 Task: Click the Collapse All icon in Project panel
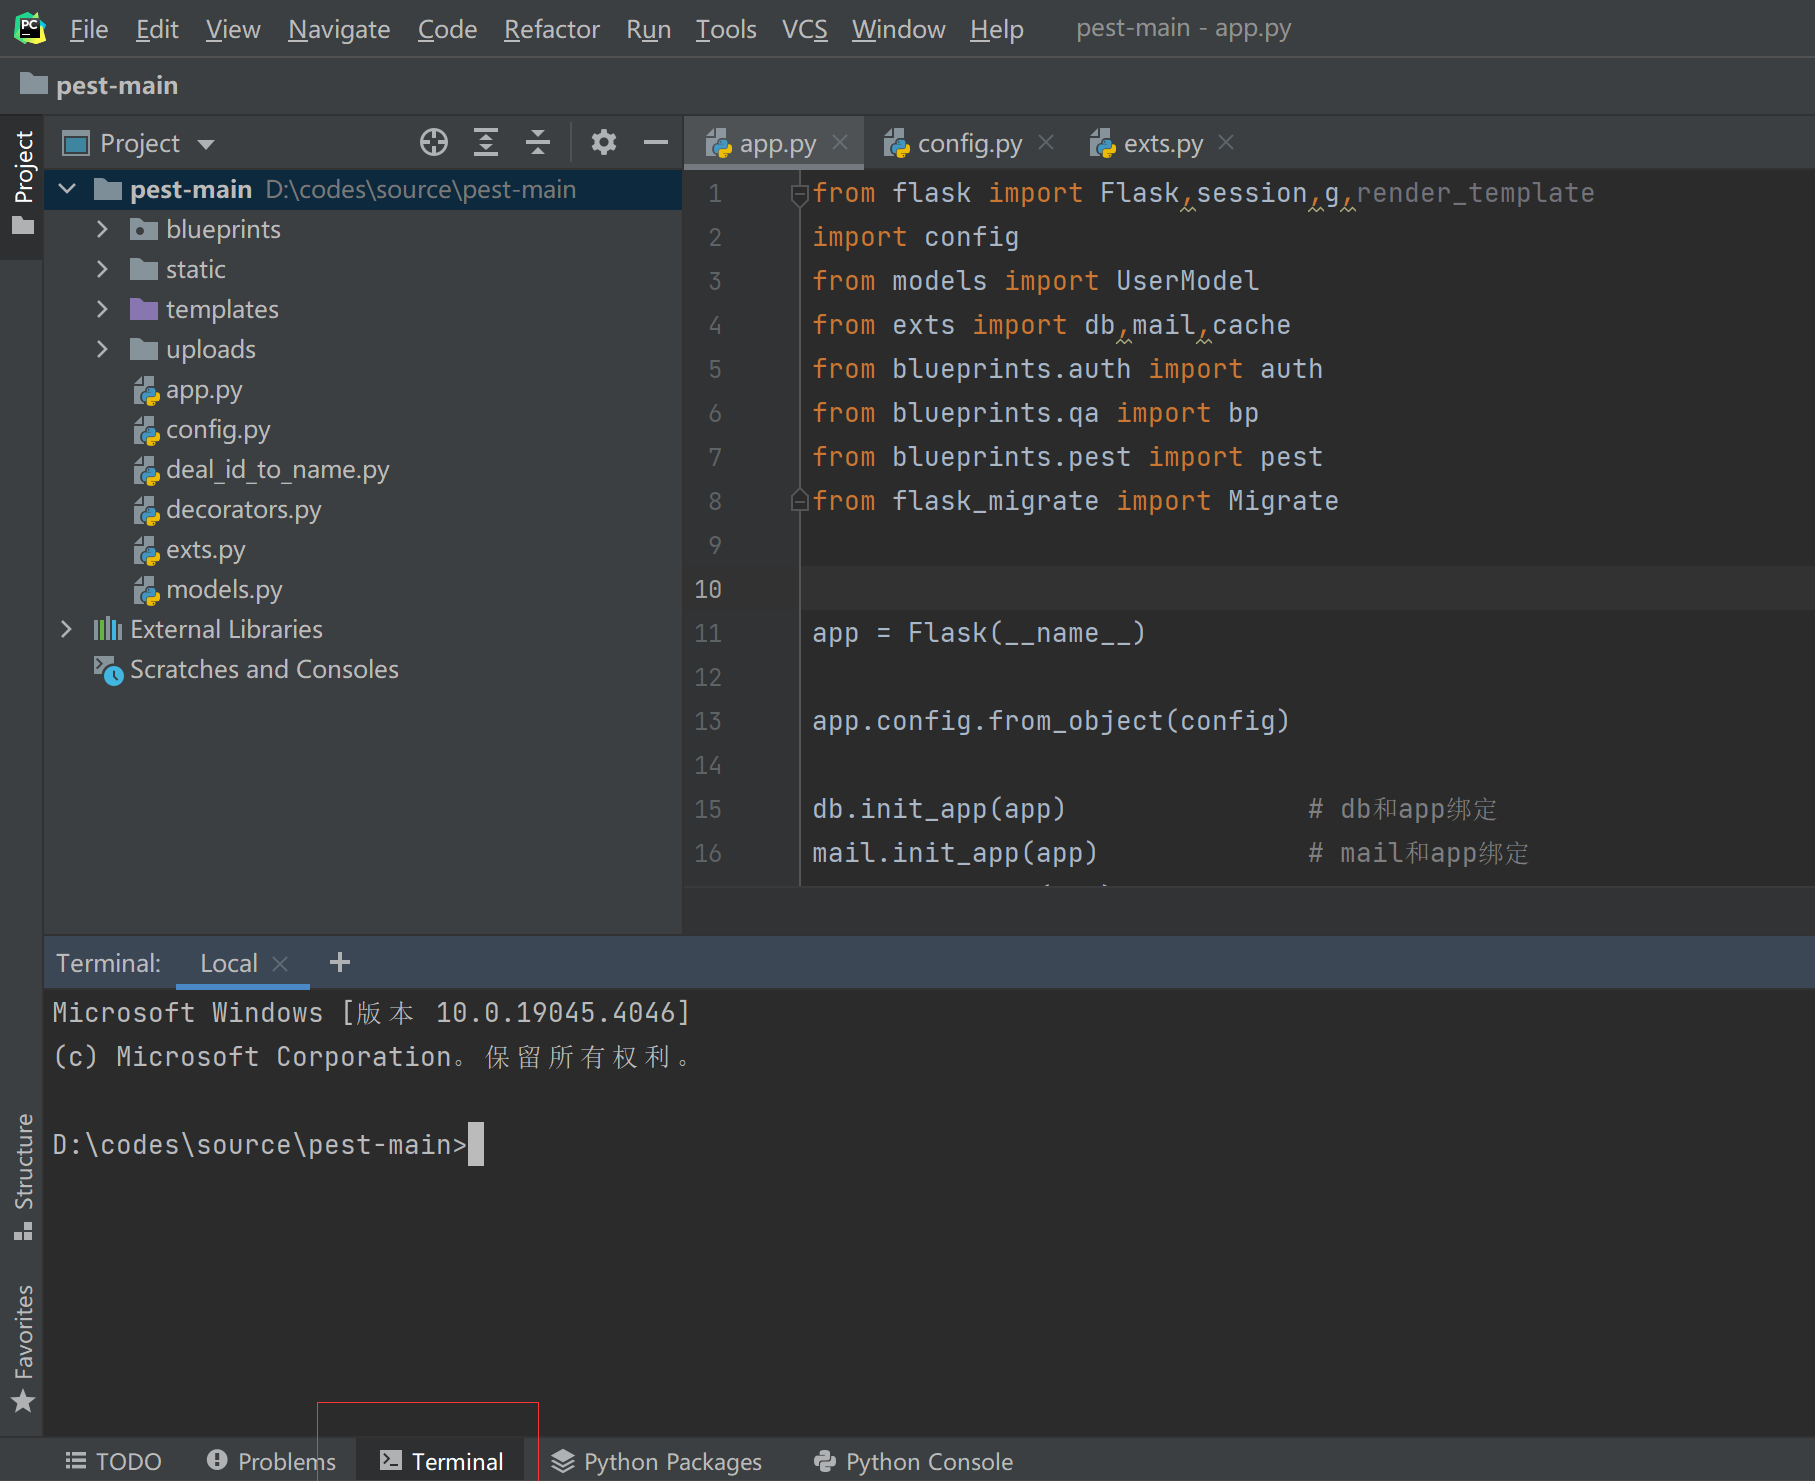538,143
